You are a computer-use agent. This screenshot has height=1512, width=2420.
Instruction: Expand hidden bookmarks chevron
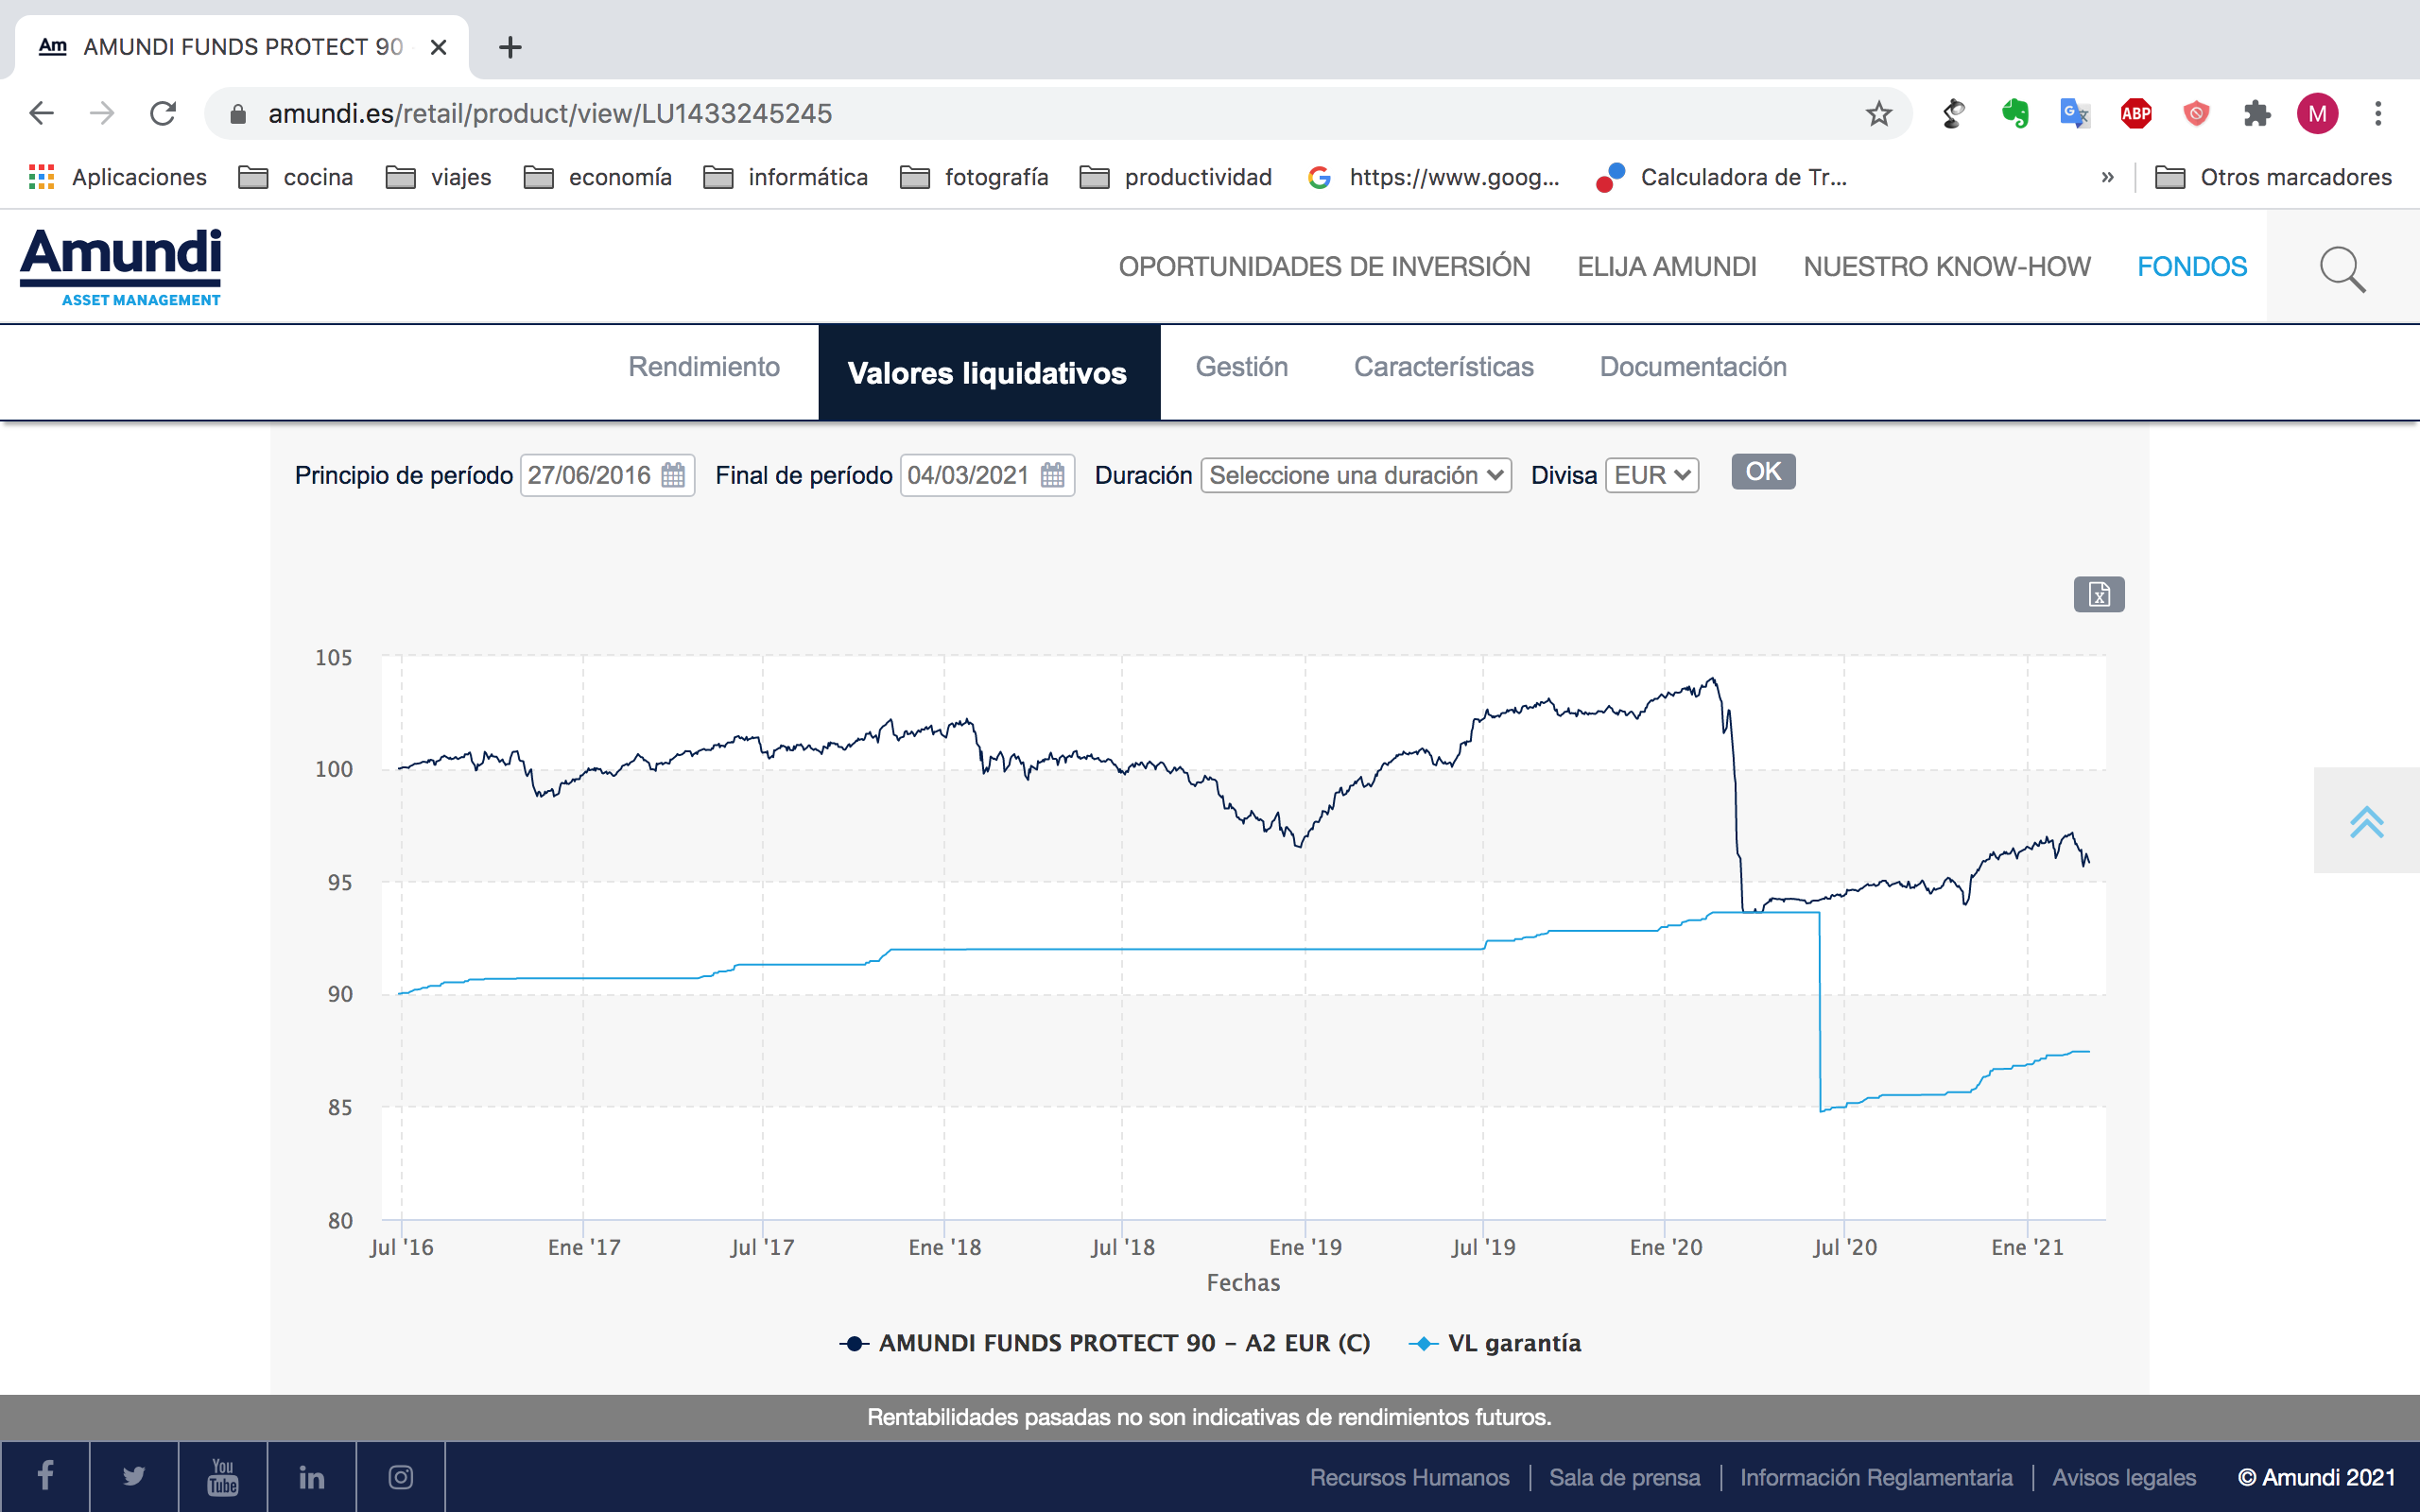[x=2107, y=177]
